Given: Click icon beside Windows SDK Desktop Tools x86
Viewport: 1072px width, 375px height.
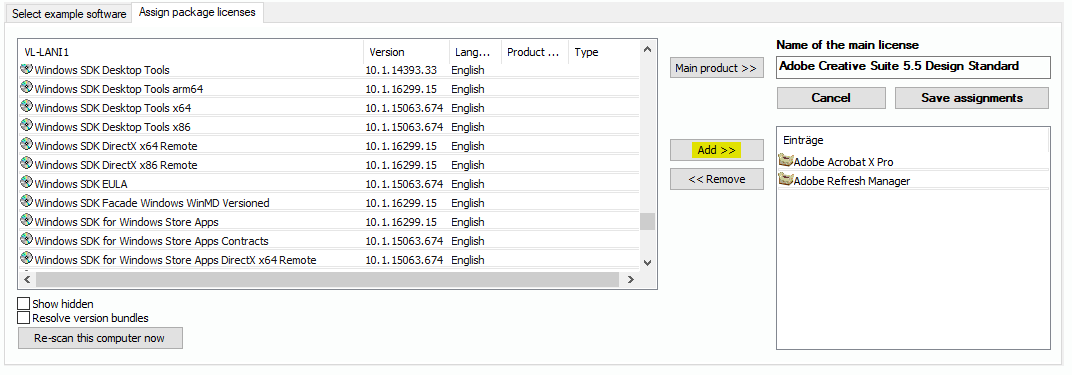Looking at the screenshot, I should click(x=27, y=126).
